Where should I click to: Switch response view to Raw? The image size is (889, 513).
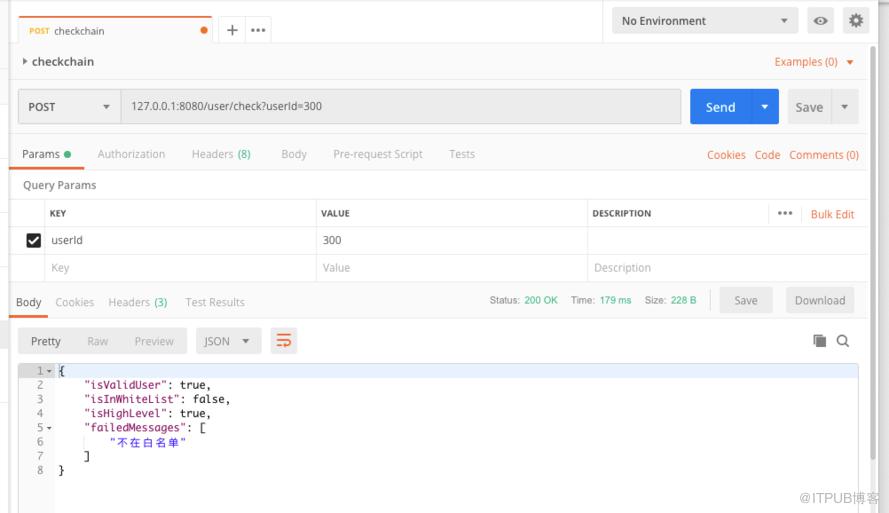[x=98, y=341]
